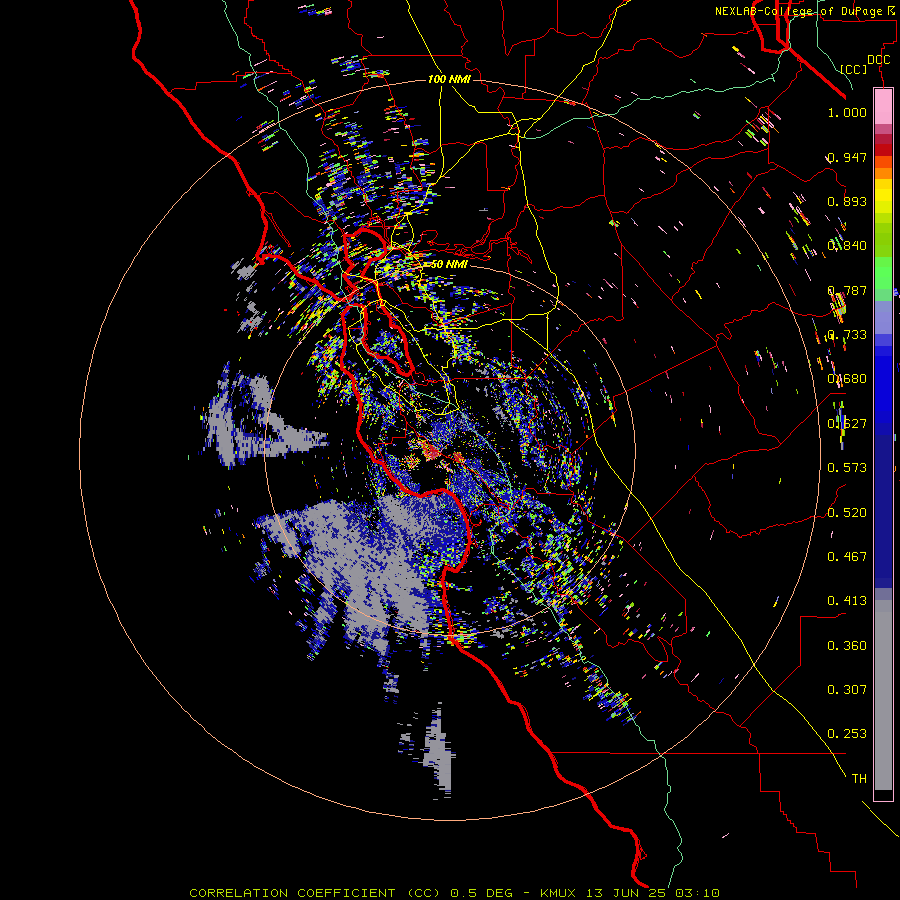Viewport: 900px width, 900px height.
Task: Click the 0.947 legend value
Action: 847,157
